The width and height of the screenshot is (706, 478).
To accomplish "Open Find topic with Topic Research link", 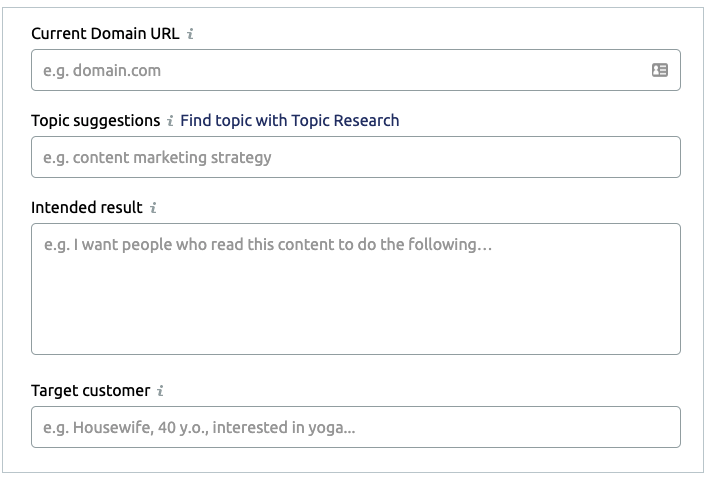I will pos(290,121).
